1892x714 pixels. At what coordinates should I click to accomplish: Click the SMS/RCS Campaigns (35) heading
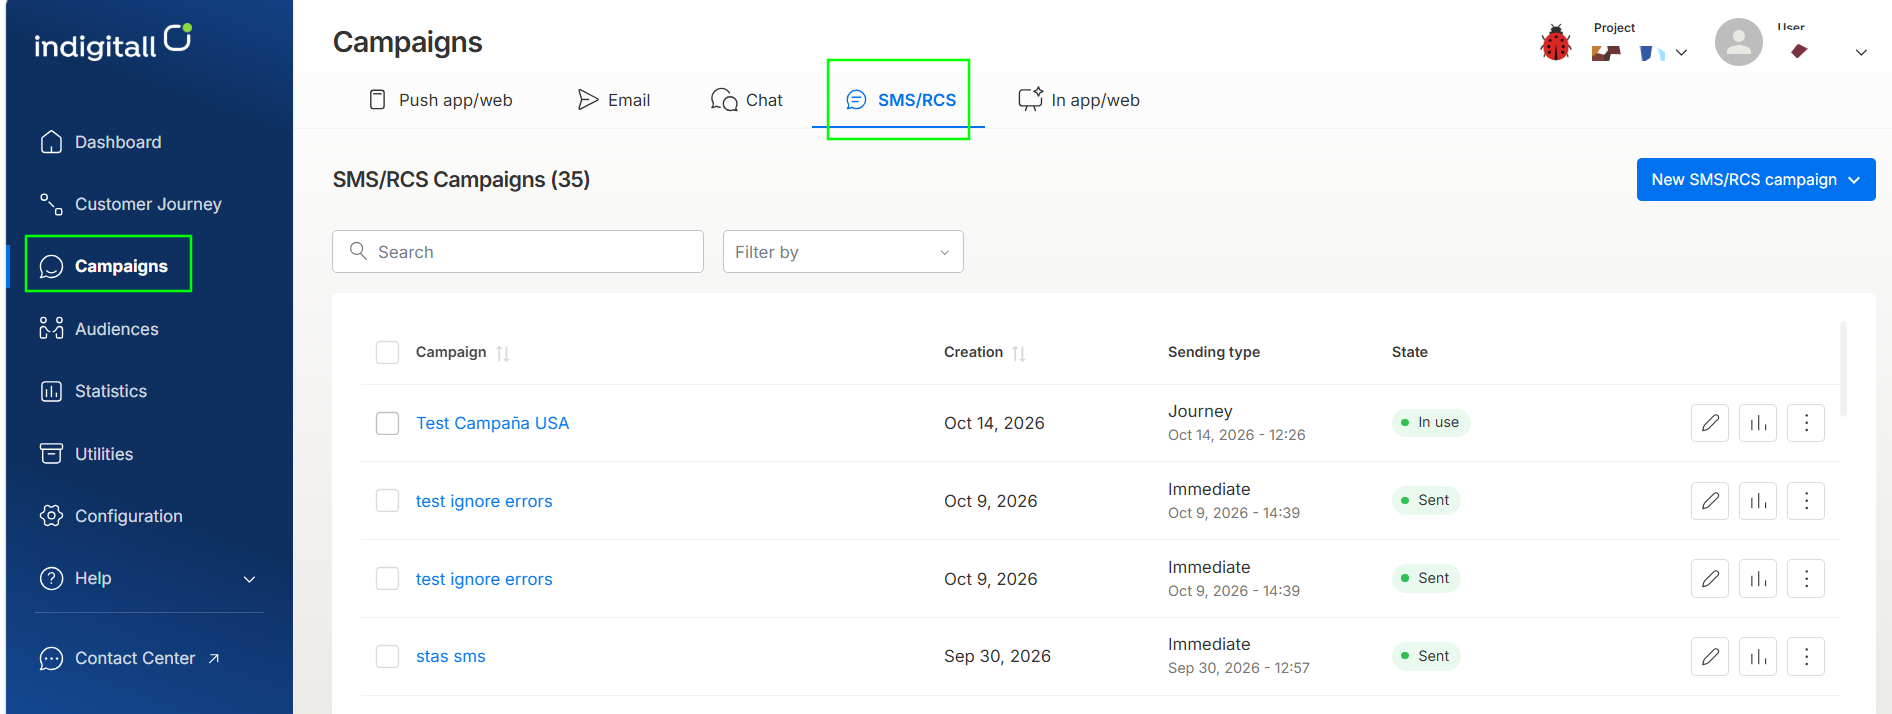[x=461, y=180]
